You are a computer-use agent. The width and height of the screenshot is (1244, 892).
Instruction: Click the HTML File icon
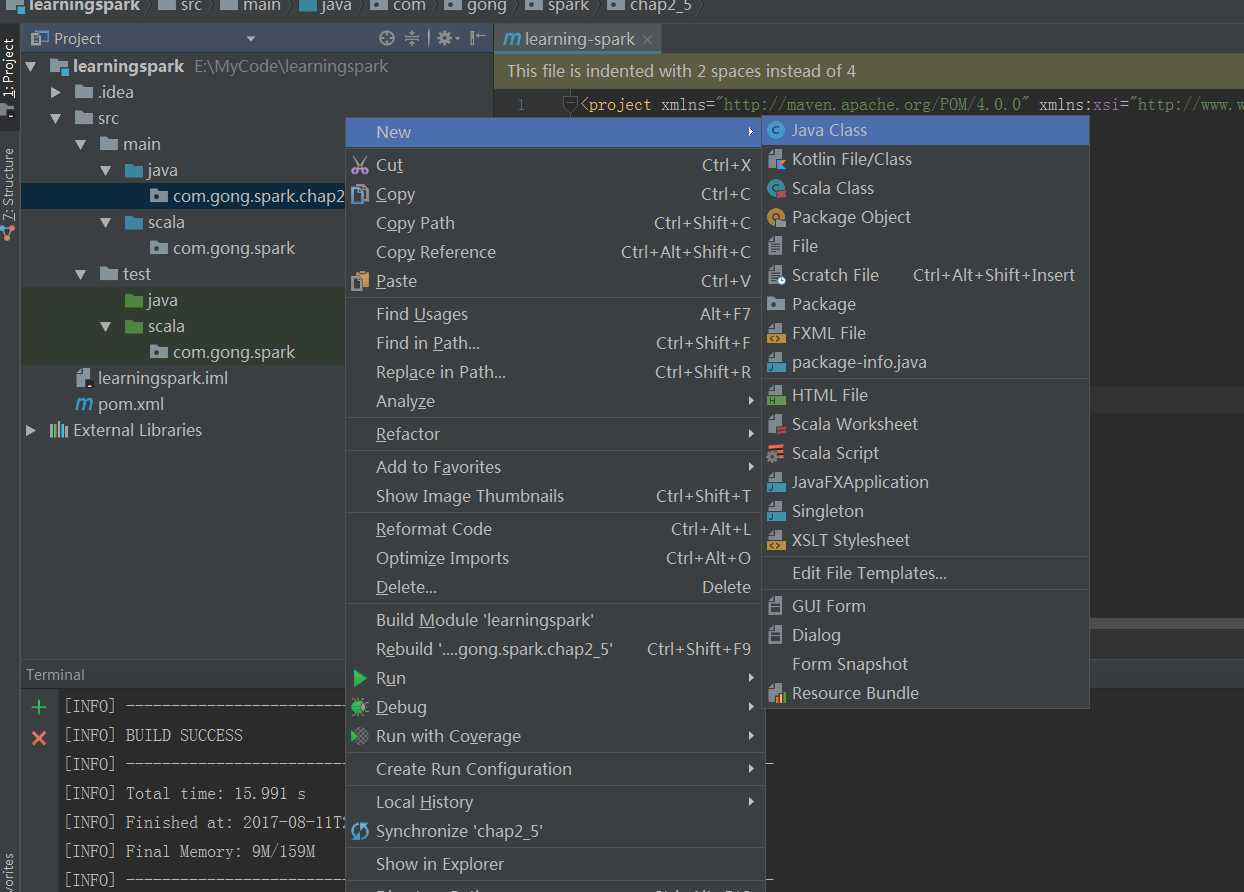tap(776, 395)
